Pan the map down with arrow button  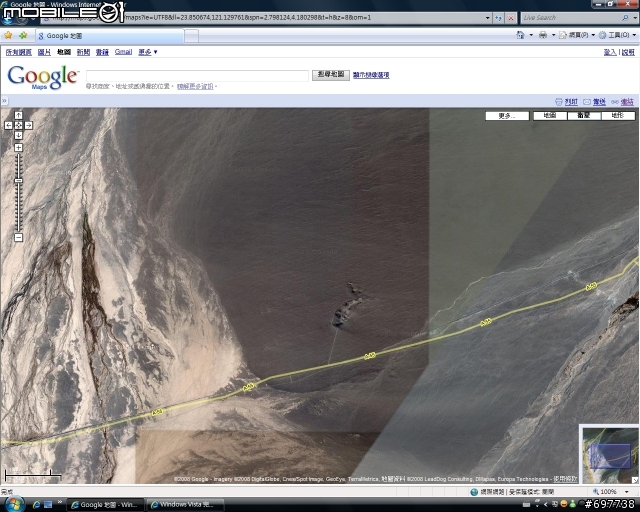pyautogui.click(x=18, y=136)
